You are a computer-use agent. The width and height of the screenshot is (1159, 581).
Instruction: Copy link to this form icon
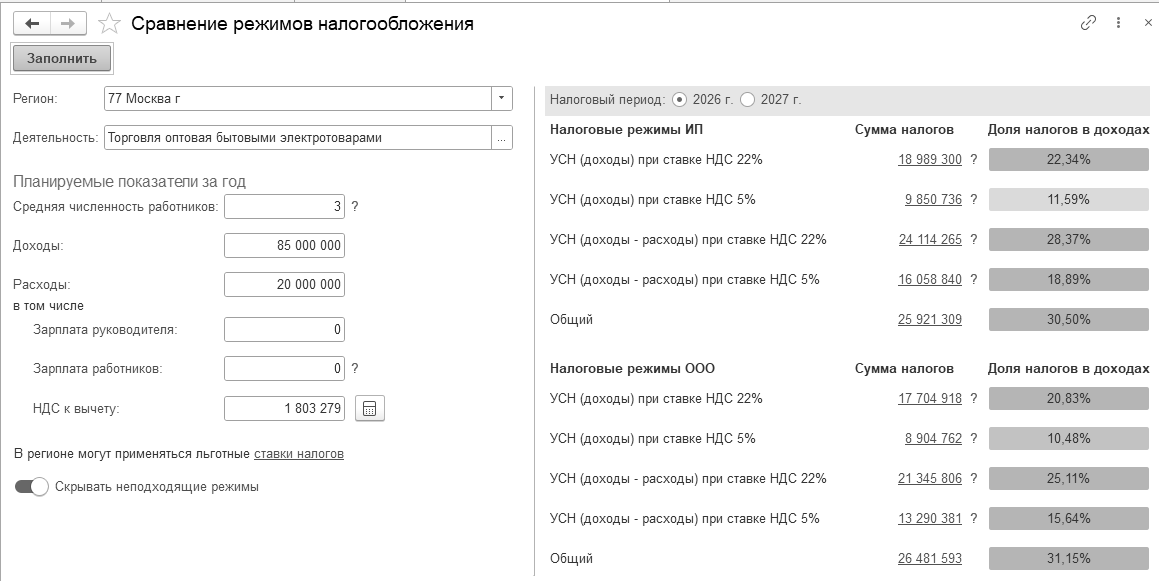(1089, 23)
